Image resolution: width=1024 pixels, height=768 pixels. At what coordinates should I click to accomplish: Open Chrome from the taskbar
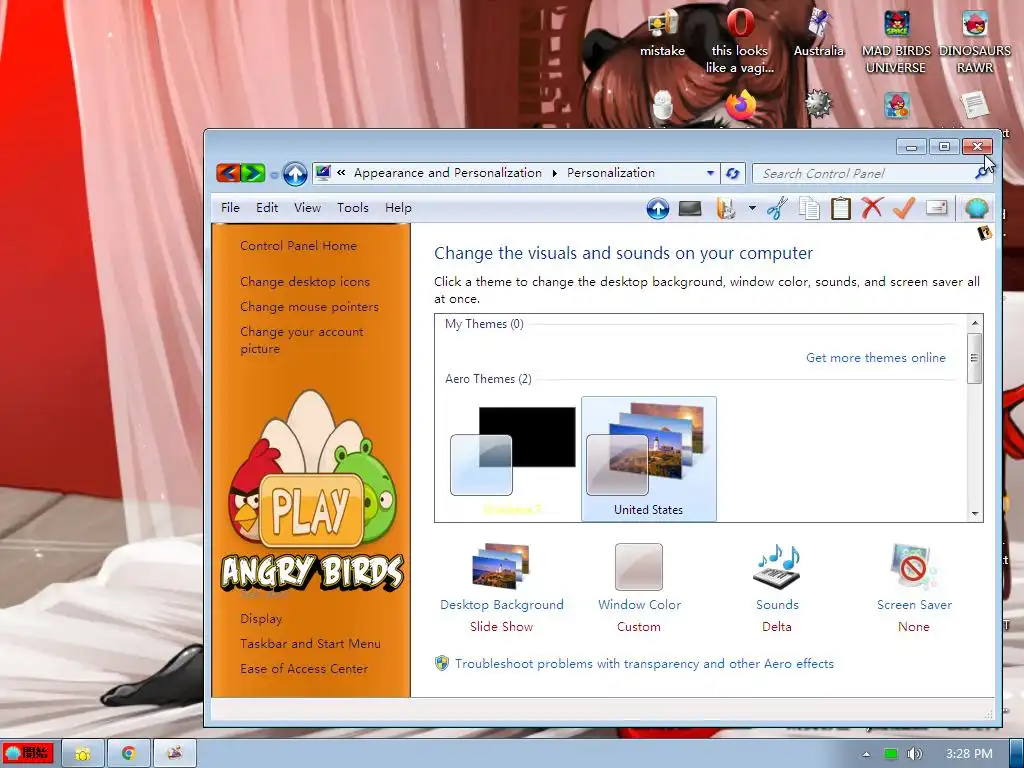129,754
